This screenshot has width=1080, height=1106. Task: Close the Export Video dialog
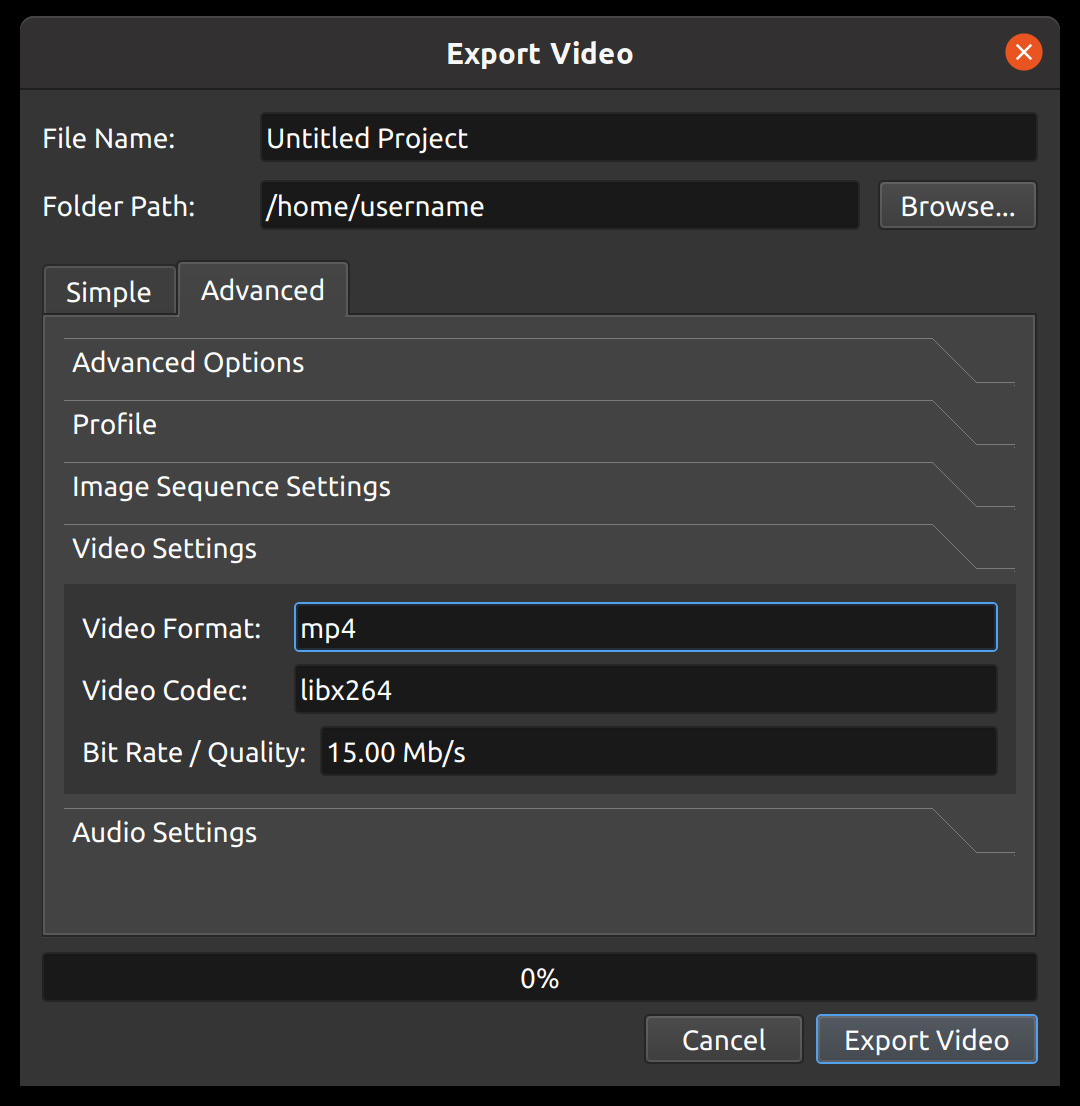pos(1023,52)
